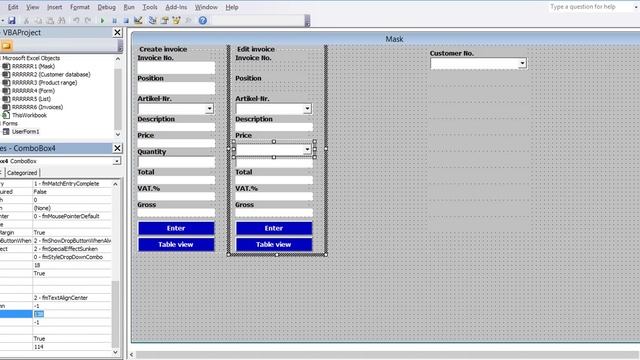Click the Invoice No. field in Create invoice
The width and height of the screenshot is (640, 360).
(176, 68)
